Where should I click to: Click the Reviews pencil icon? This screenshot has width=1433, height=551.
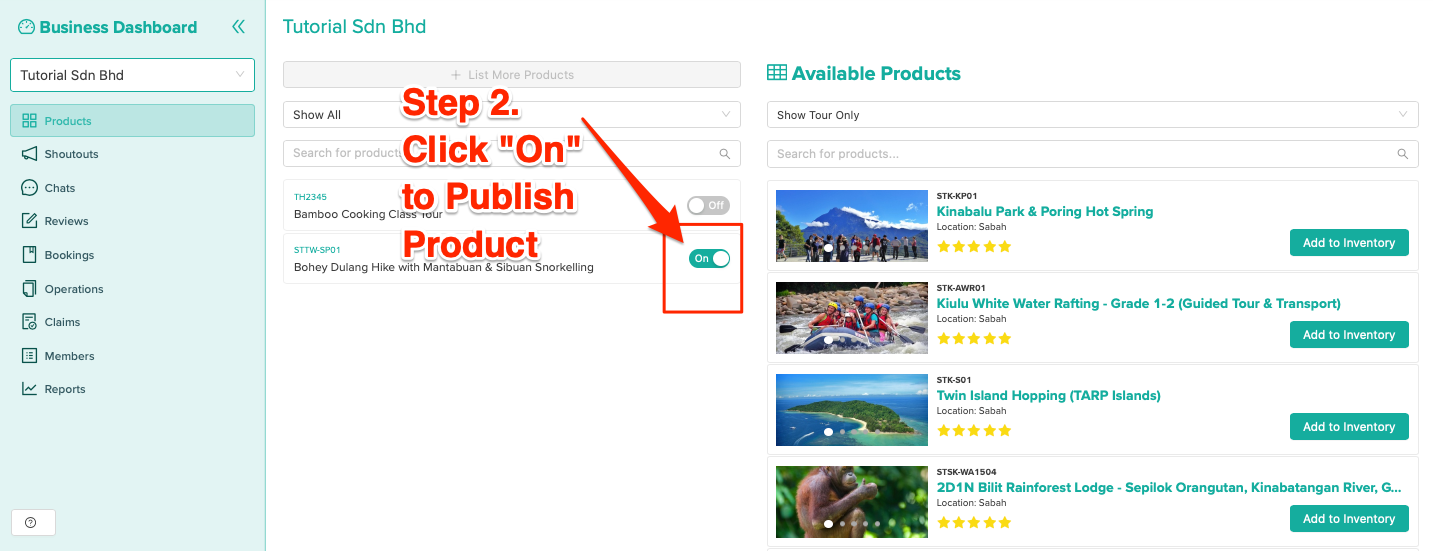pyautogui.click(x=29, y=221)
